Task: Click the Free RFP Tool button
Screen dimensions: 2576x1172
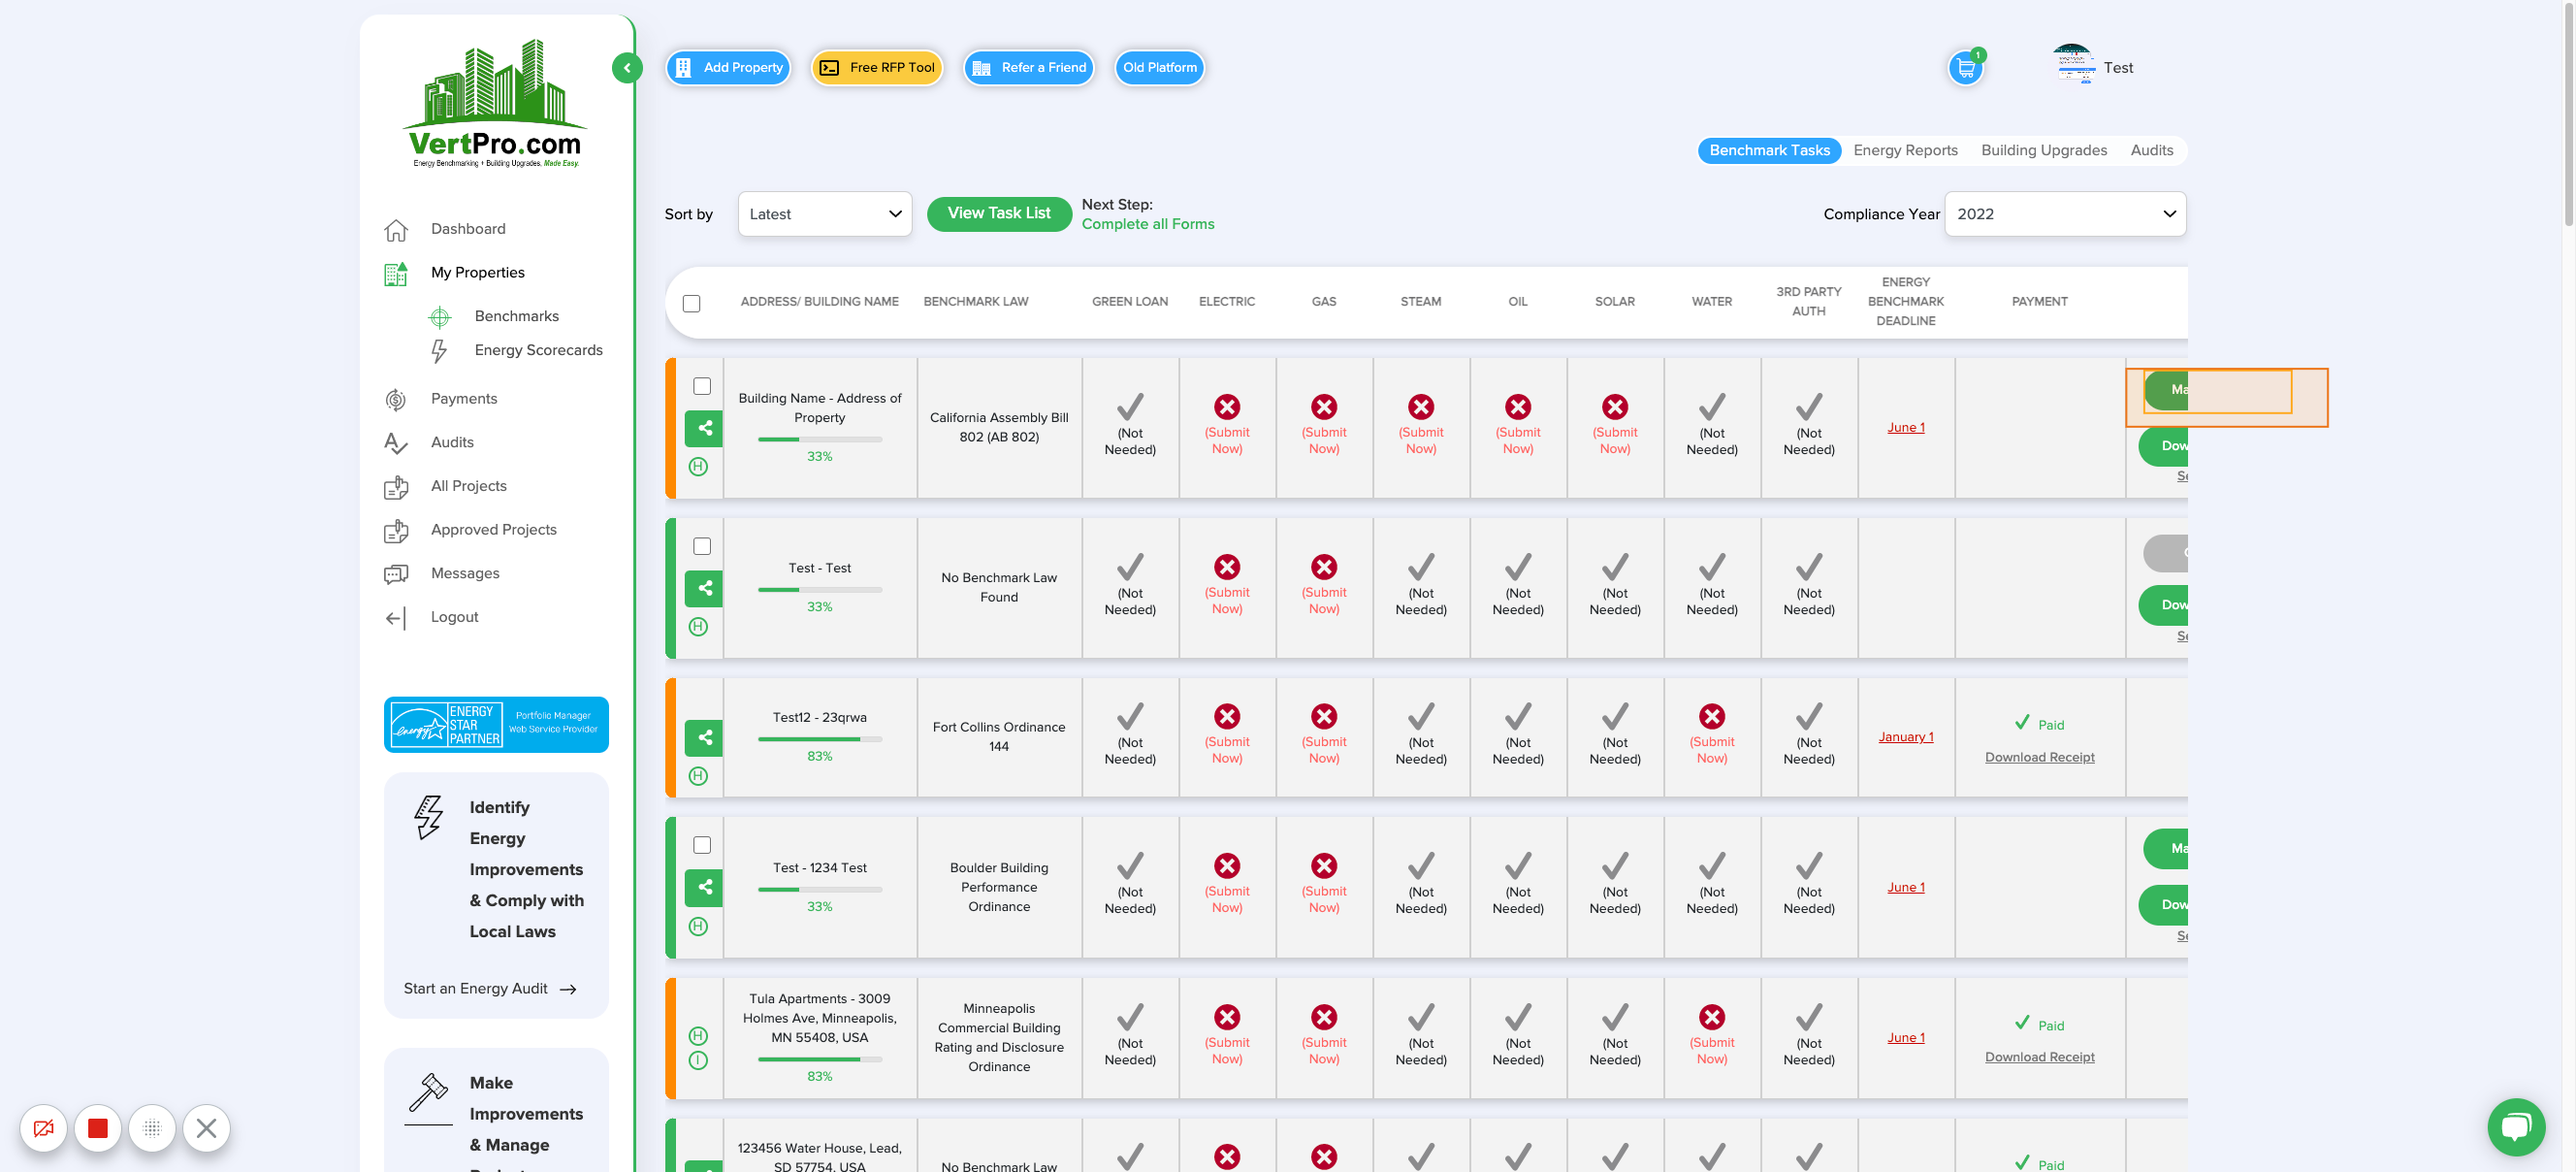Action: pyautogui.click(x=877, y=68)
